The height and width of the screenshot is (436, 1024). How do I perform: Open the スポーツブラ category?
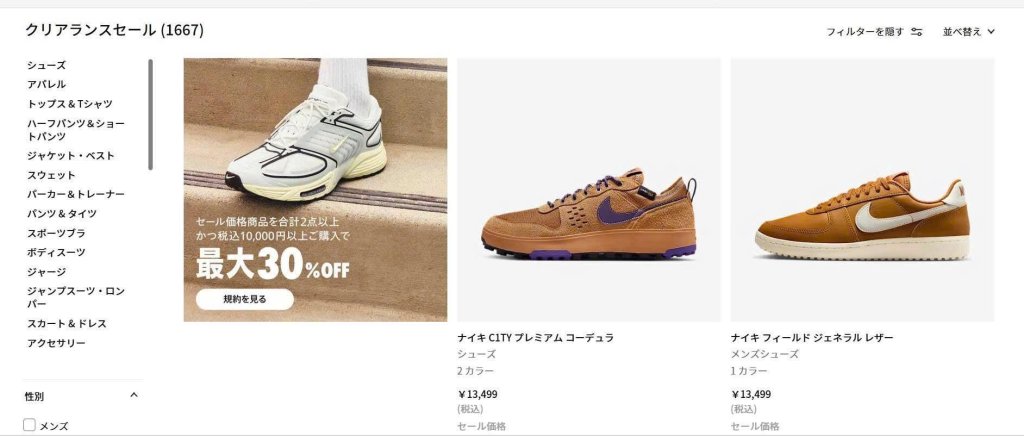point(56,233)
